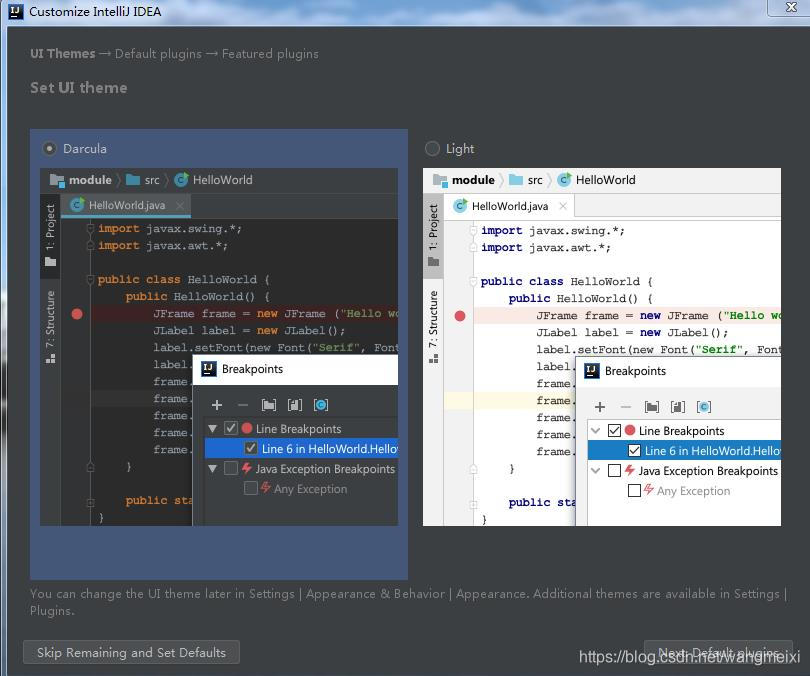
Task: Select the Darcula theme radio button
Action: 49,149
